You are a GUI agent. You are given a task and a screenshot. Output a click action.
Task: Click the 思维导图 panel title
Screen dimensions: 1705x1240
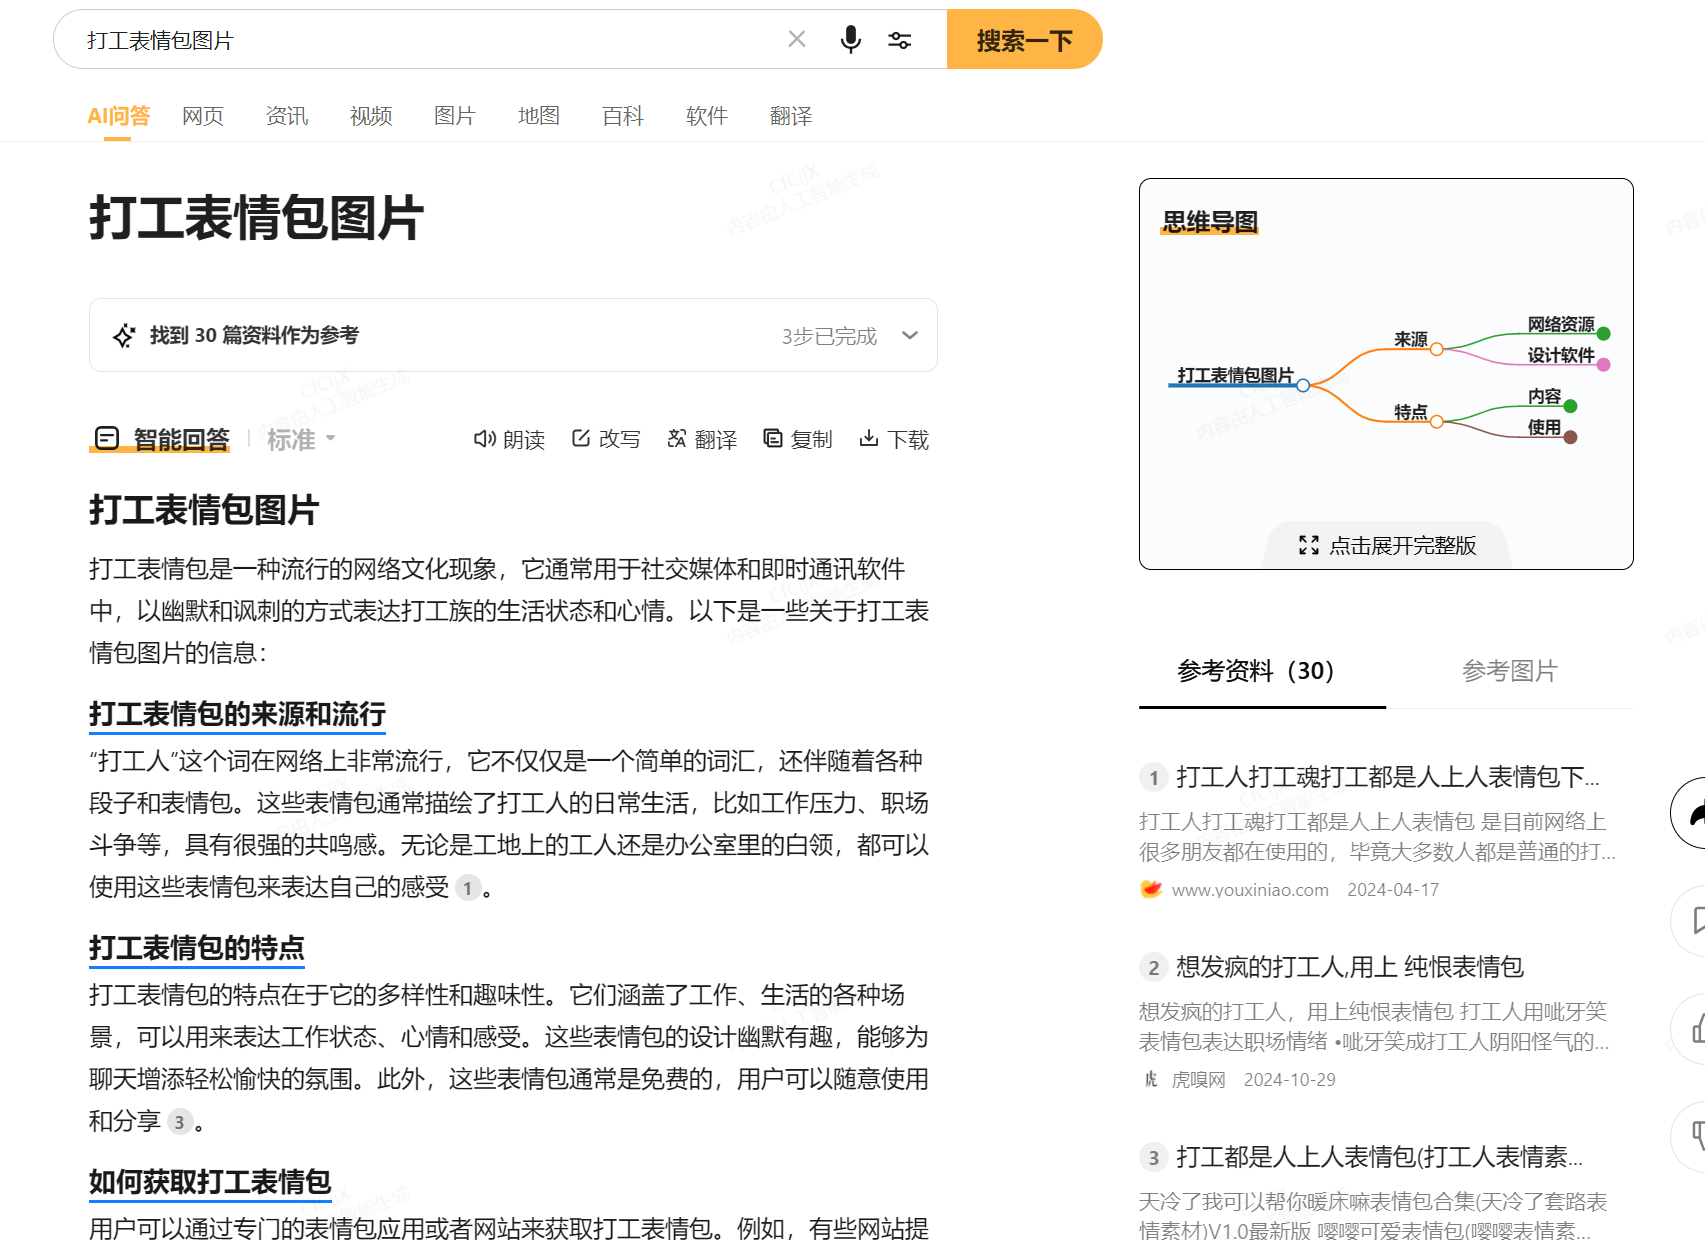(x=1210, y=222)
